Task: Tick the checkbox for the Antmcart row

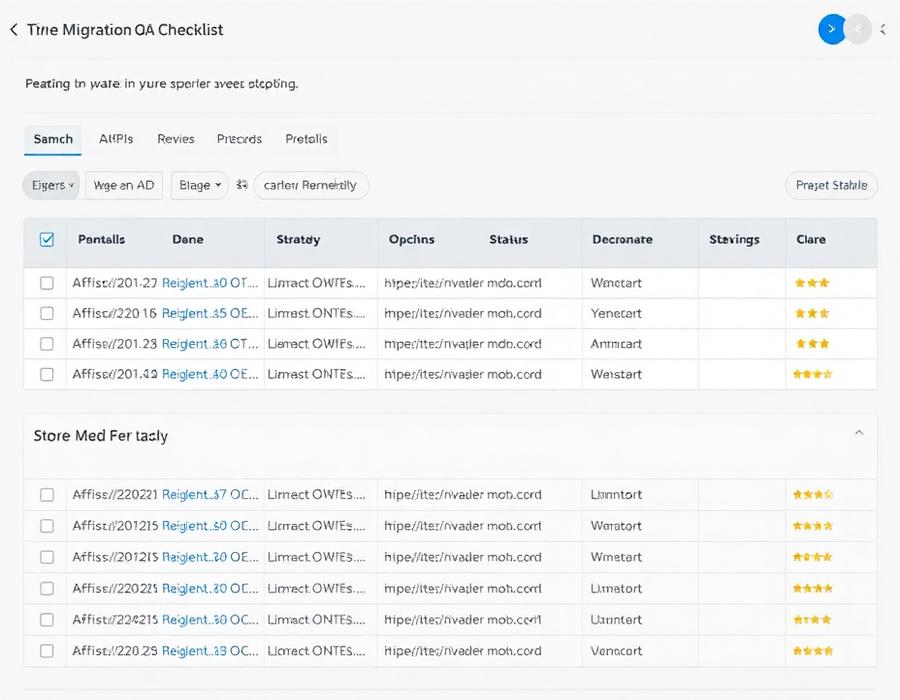Action: [46, 344]
